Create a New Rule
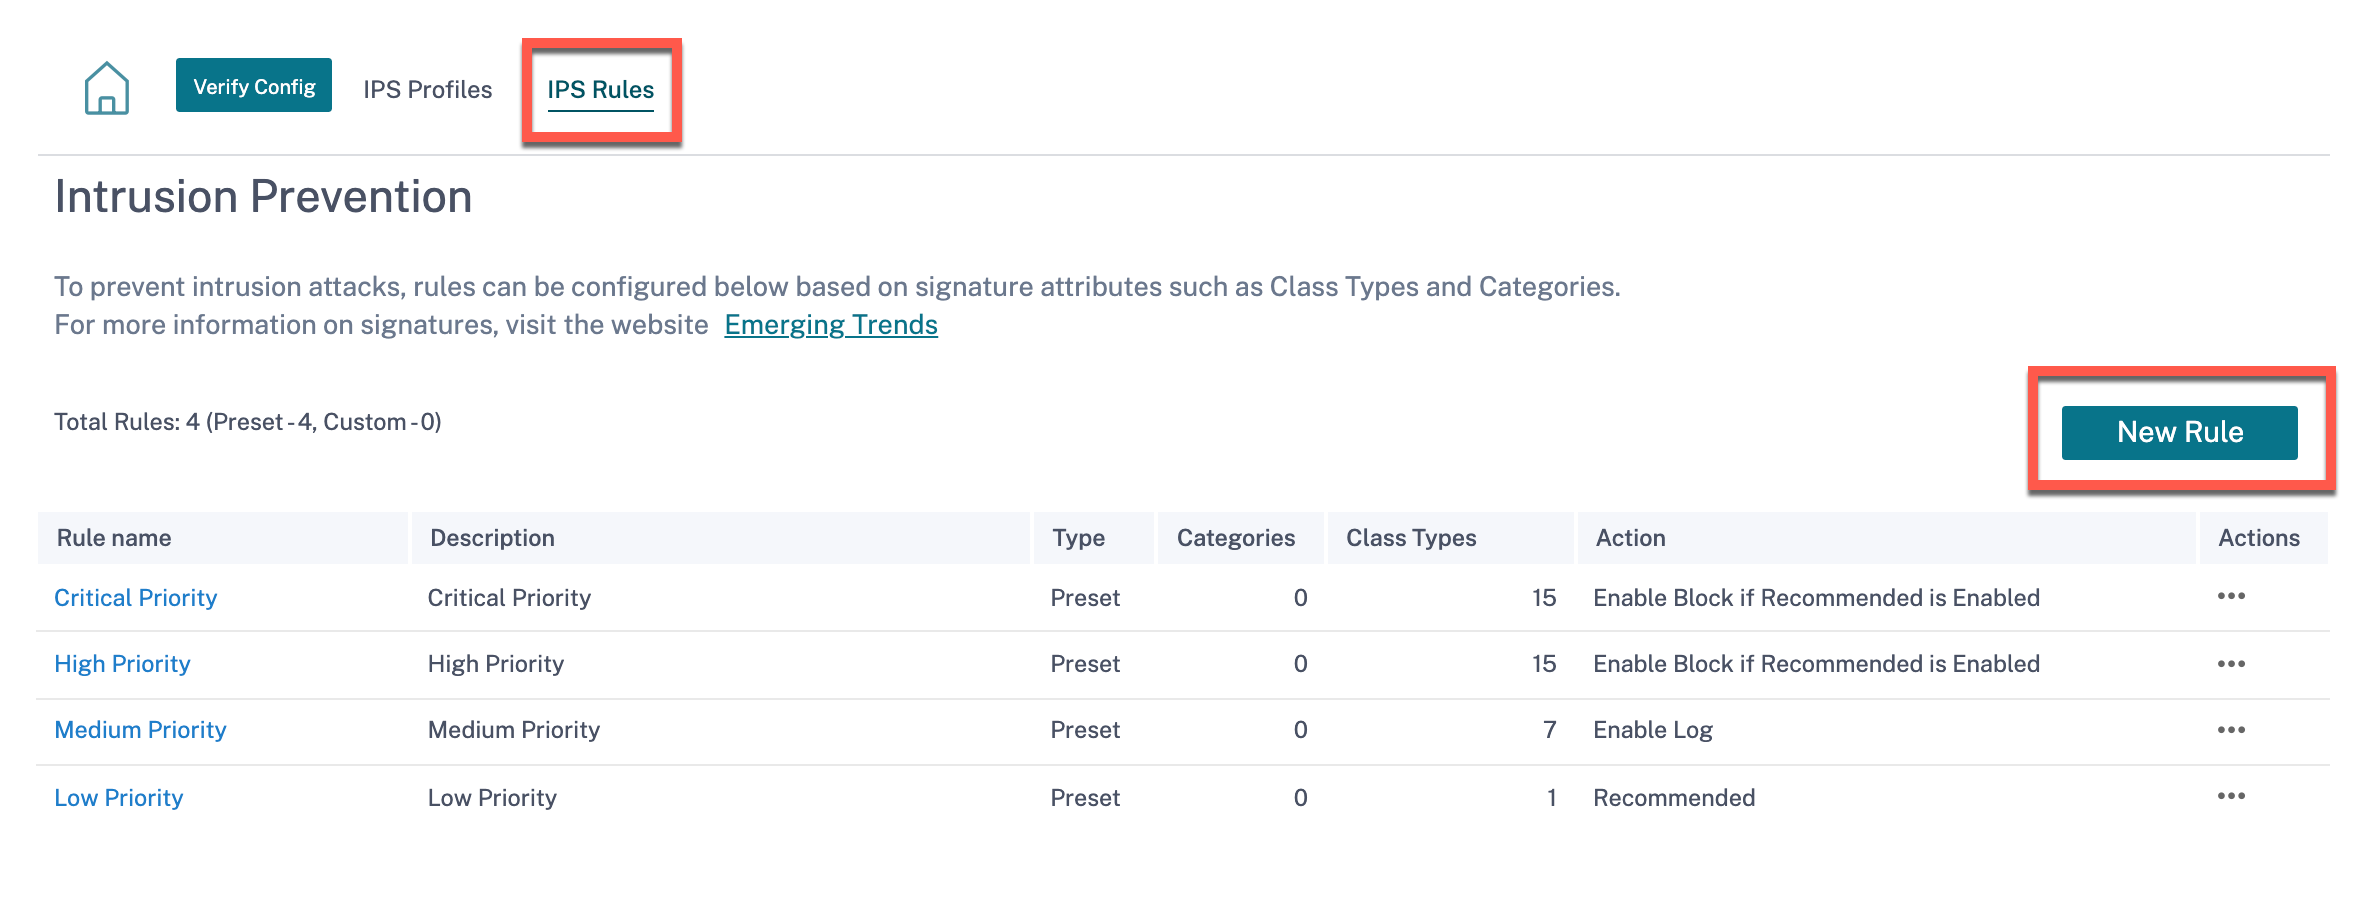This screenshot has height=898, width=2360. 2180,432
